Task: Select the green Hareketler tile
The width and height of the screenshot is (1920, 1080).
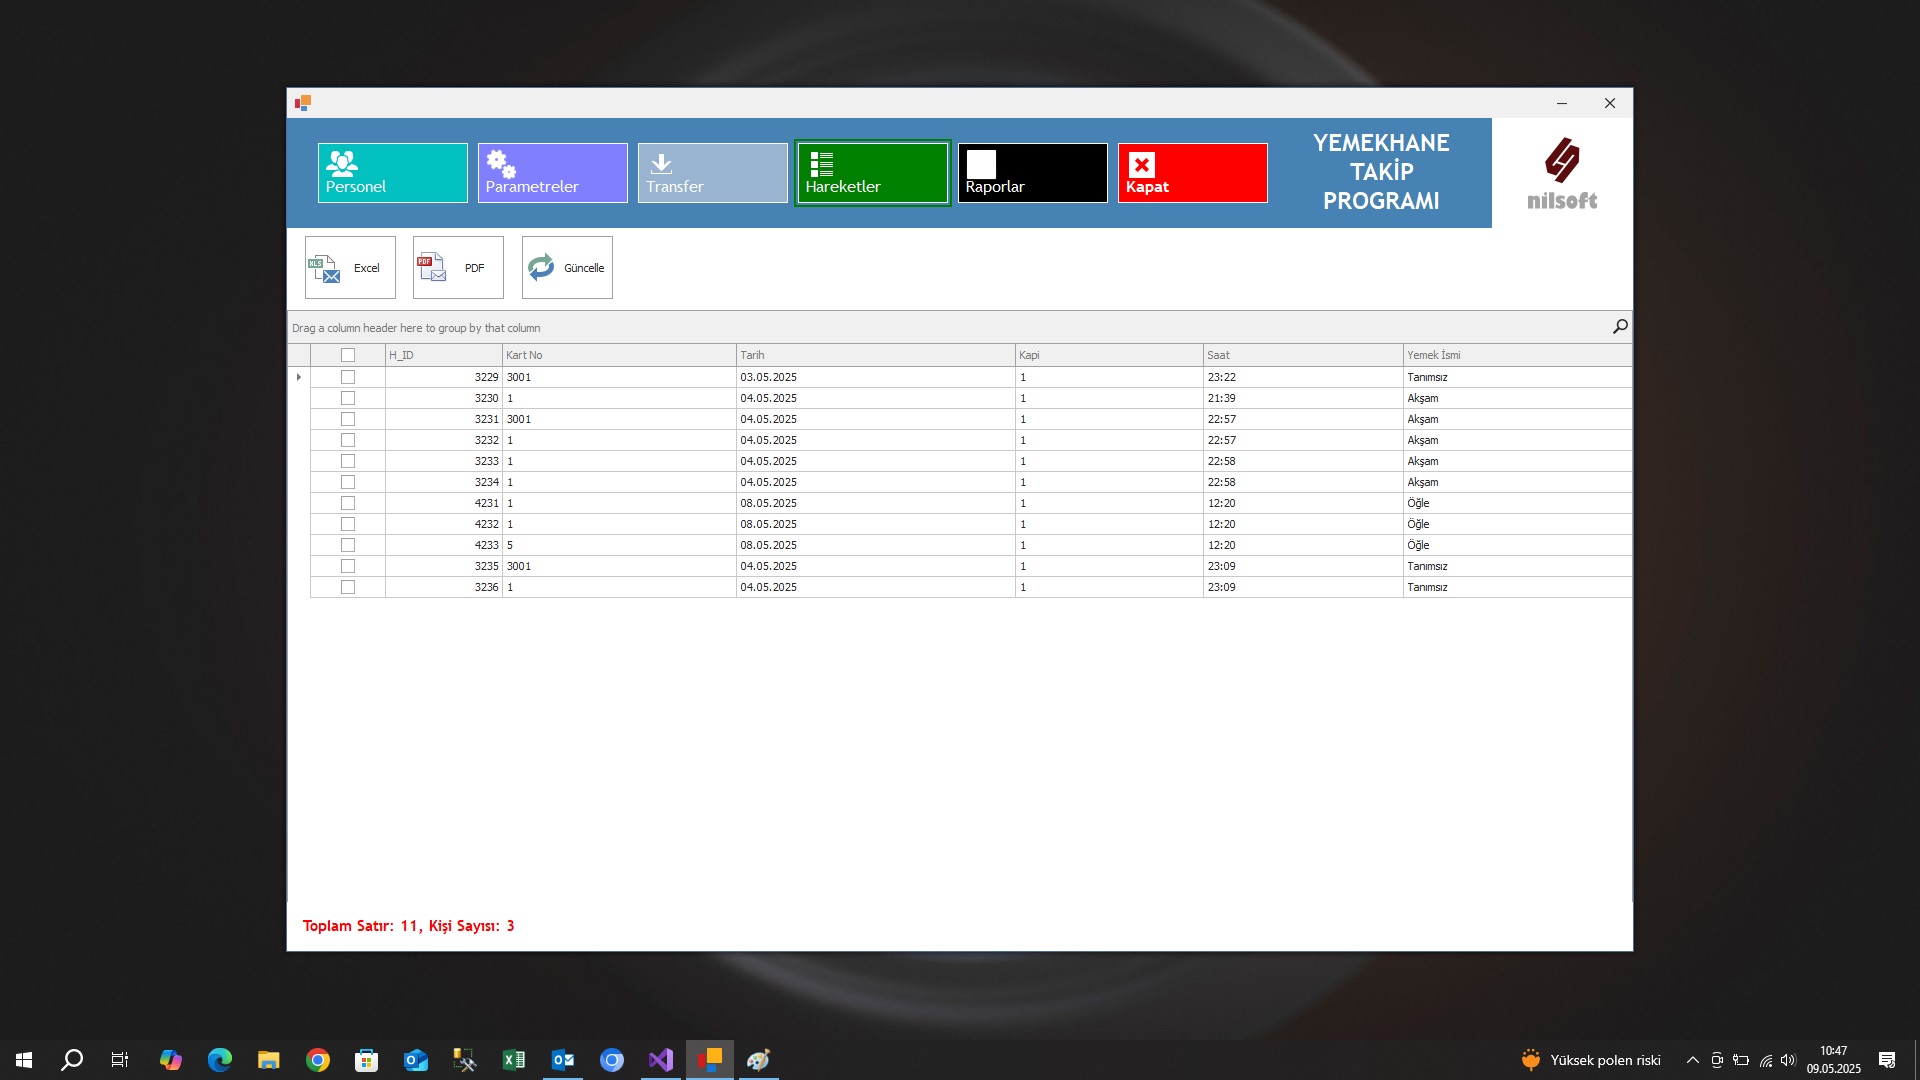Action: [x=872, y=173]
